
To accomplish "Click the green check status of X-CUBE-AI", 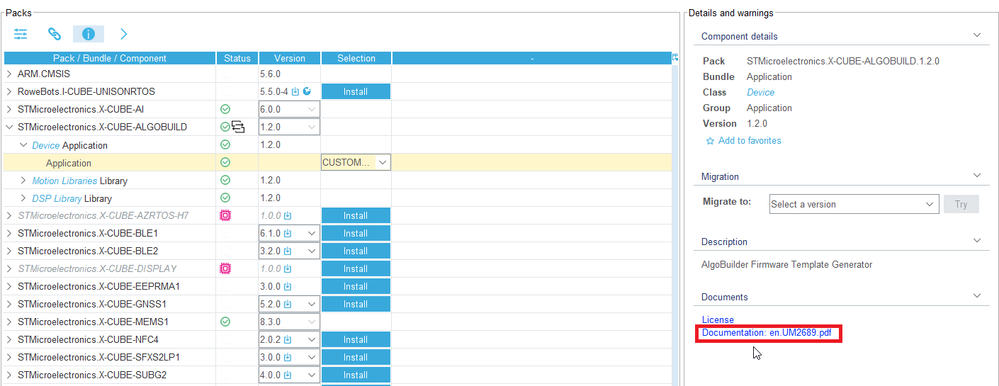I will point(225,110).
